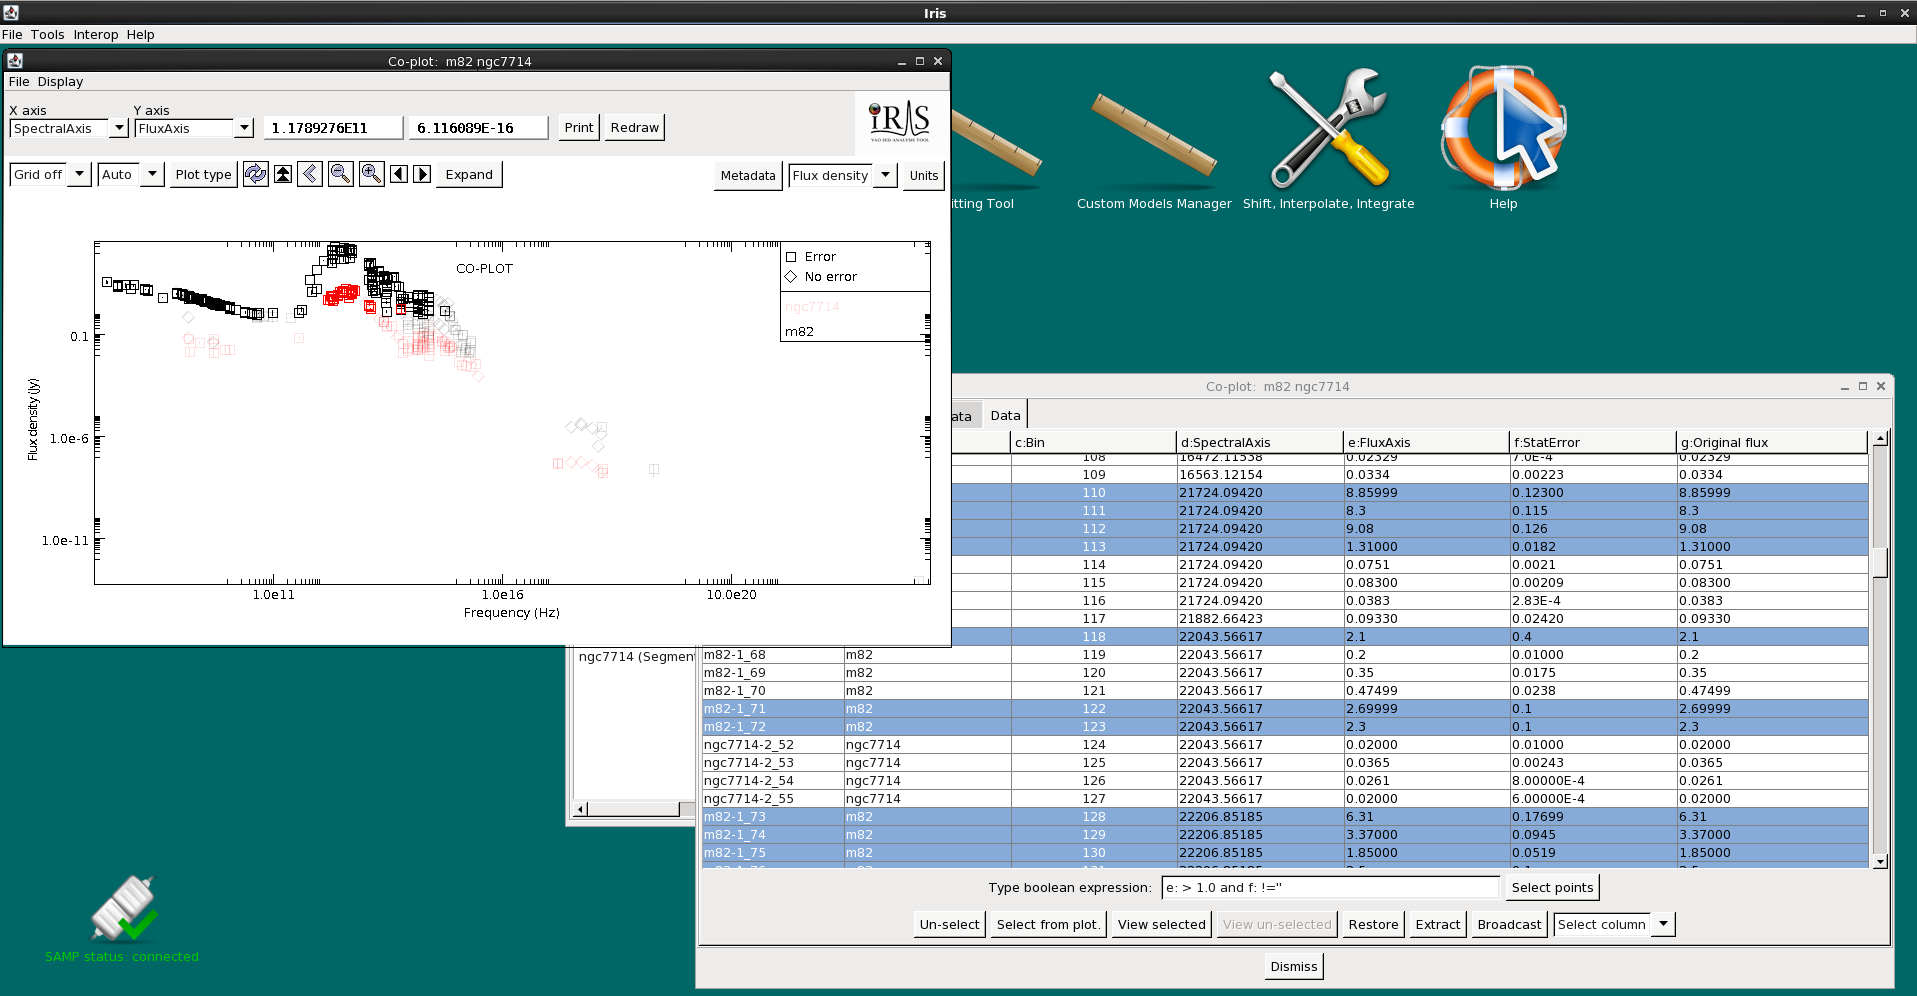Select ngc7714 (Segment) list item
The height and width of the screenshot is (996, 1917).
coord(636,657)
